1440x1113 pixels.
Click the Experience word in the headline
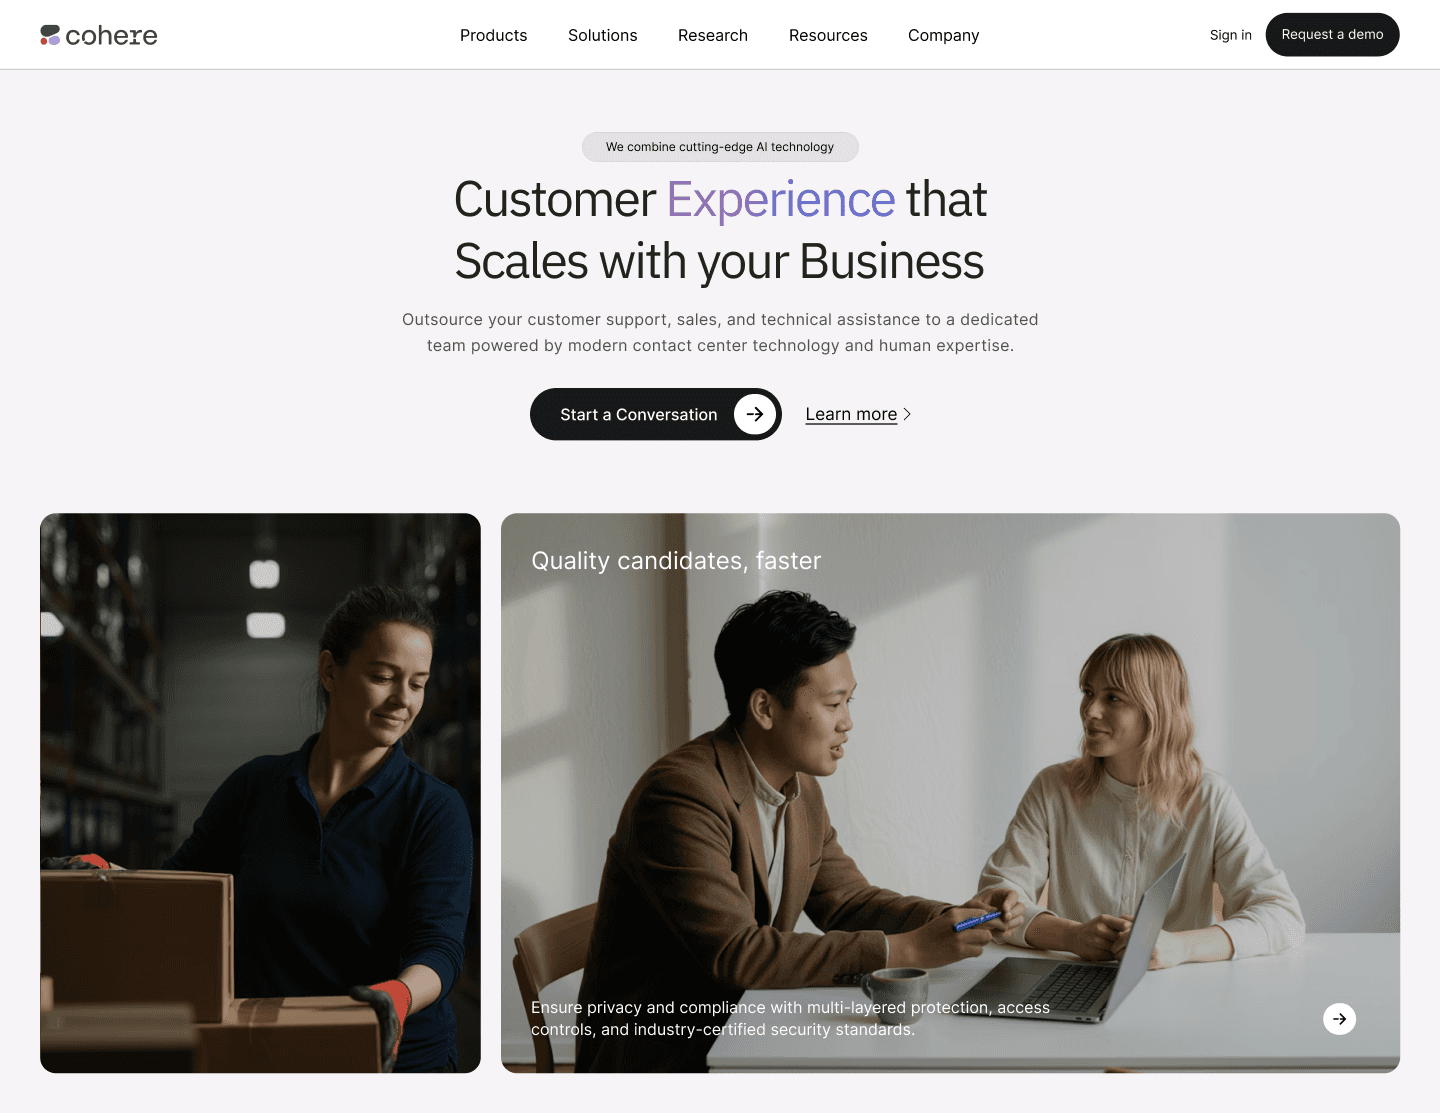coord(781,200)
